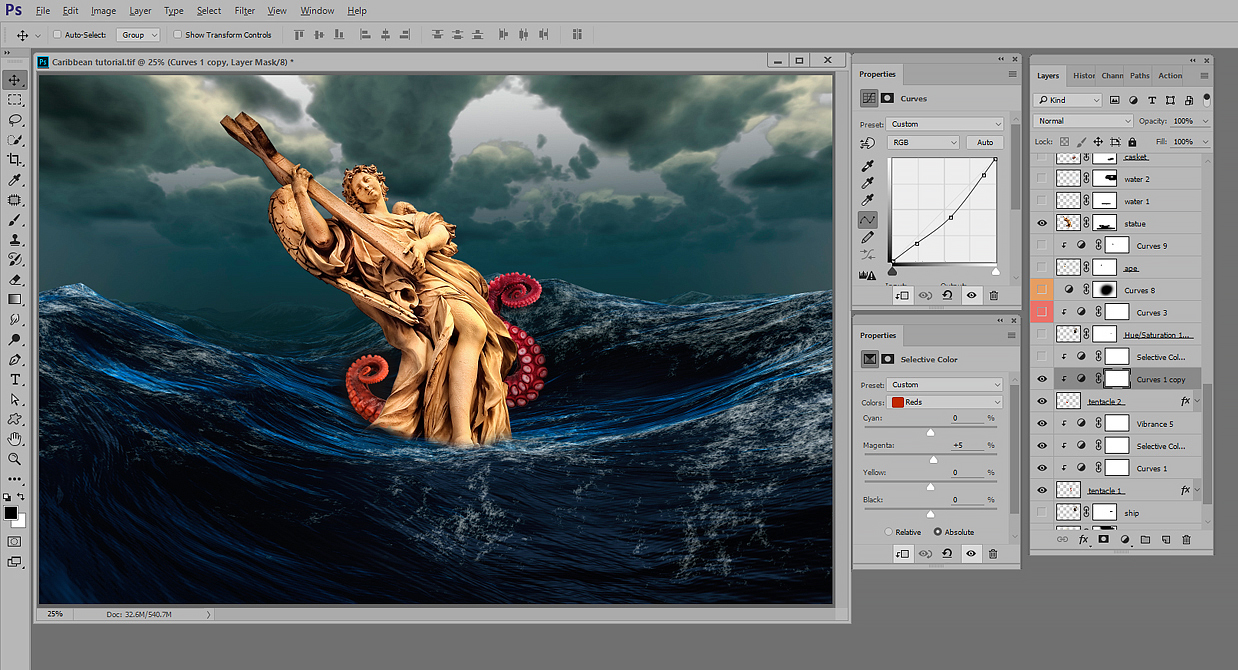Click the Auto button in Curves
This screenshot has height=670, width=1238.
(x=985, y=143)
